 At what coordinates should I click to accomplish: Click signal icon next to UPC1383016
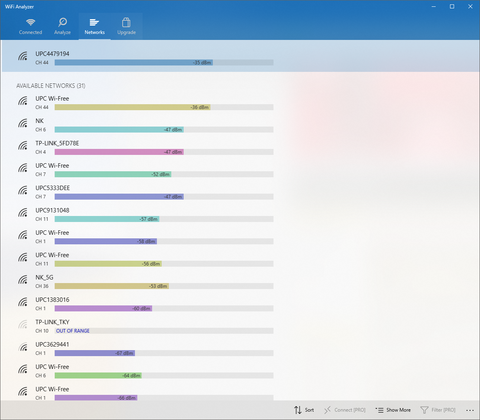click(23, 302)
